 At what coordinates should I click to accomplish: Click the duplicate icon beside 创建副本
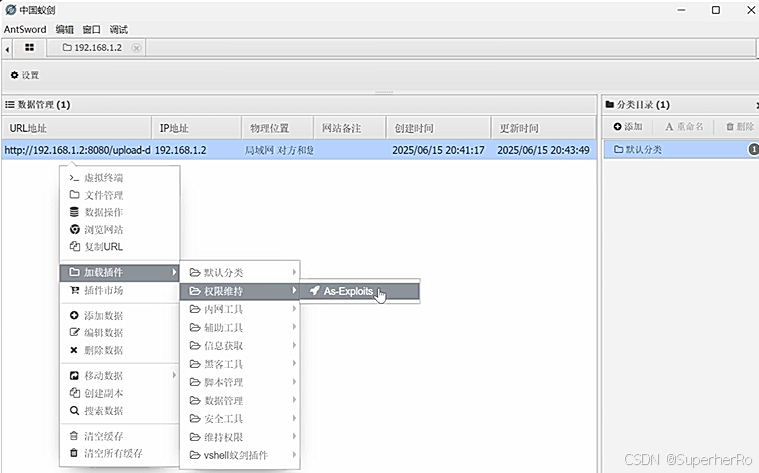(x=75, y=393)
